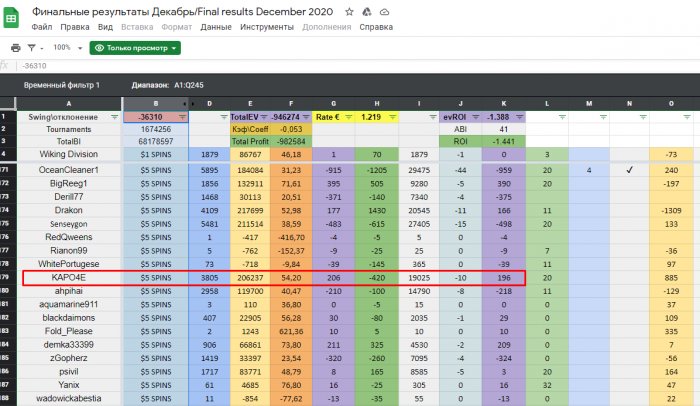Select the Wiking Division cell
This screenshot has width=700, height=406.
coord(69,154)
